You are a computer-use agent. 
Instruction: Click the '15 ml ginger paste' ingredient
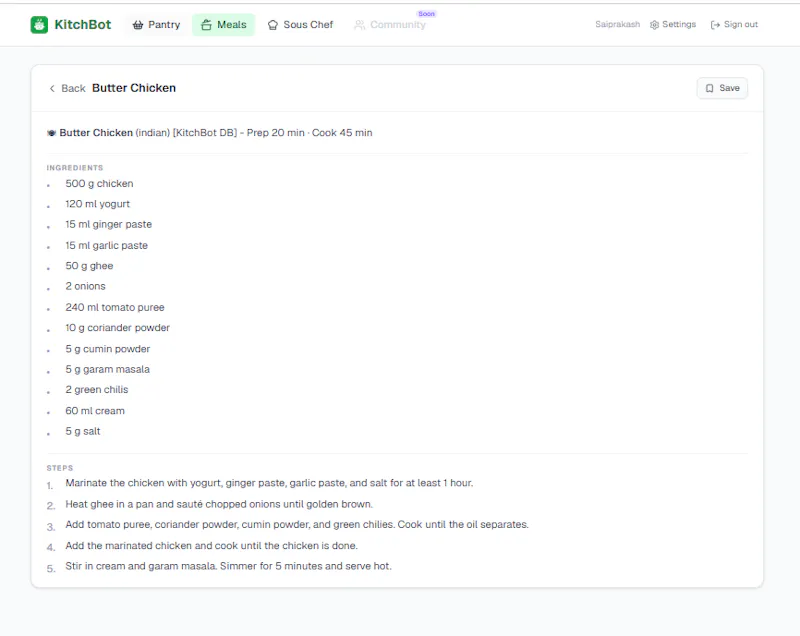coord(109,224)
